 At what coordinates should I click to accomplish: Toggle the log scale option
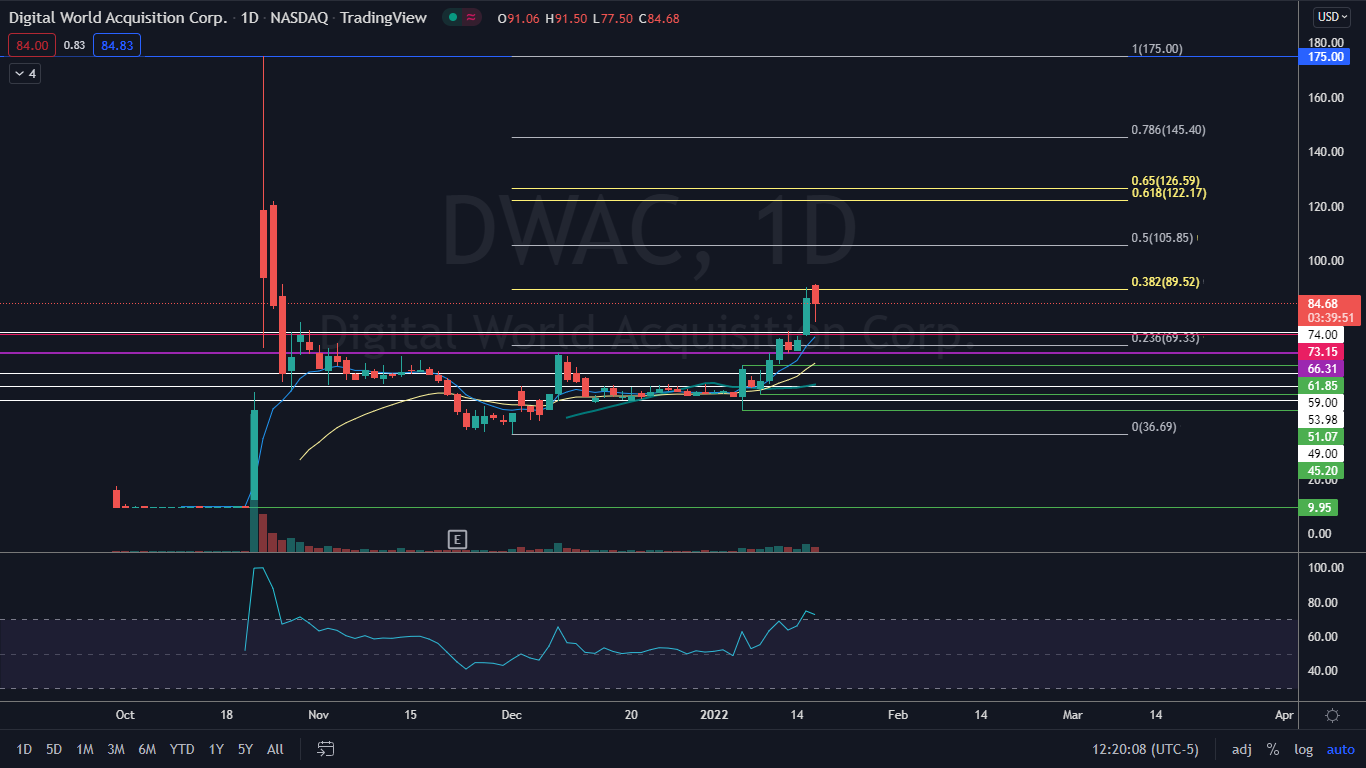[x=1303, y=749]
